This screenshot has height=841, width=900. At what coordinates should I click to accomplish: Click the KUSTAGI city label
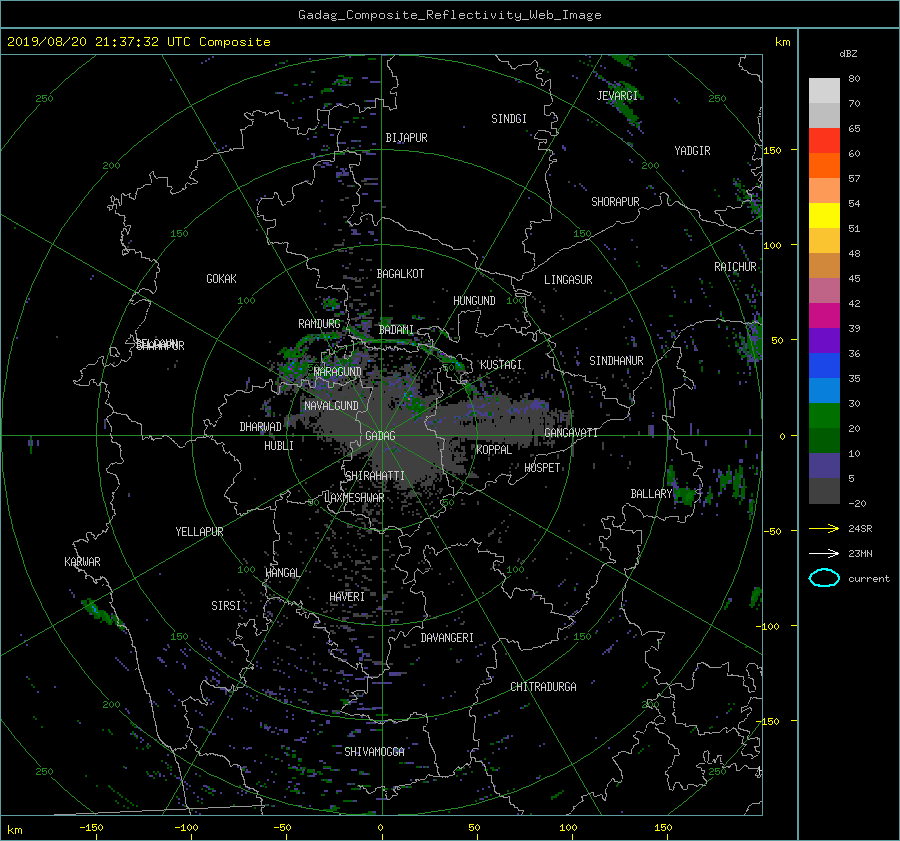pos(501,365)
